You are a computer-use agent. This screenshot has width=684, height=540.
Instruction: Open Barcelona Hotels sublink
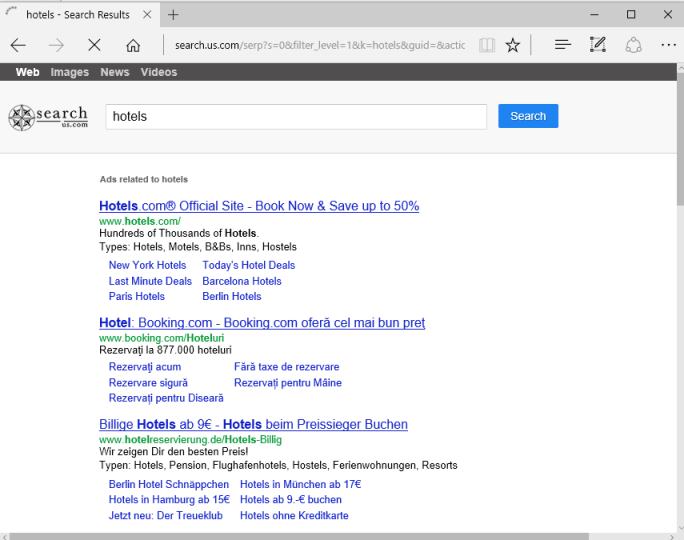click(x=242, y=281)
